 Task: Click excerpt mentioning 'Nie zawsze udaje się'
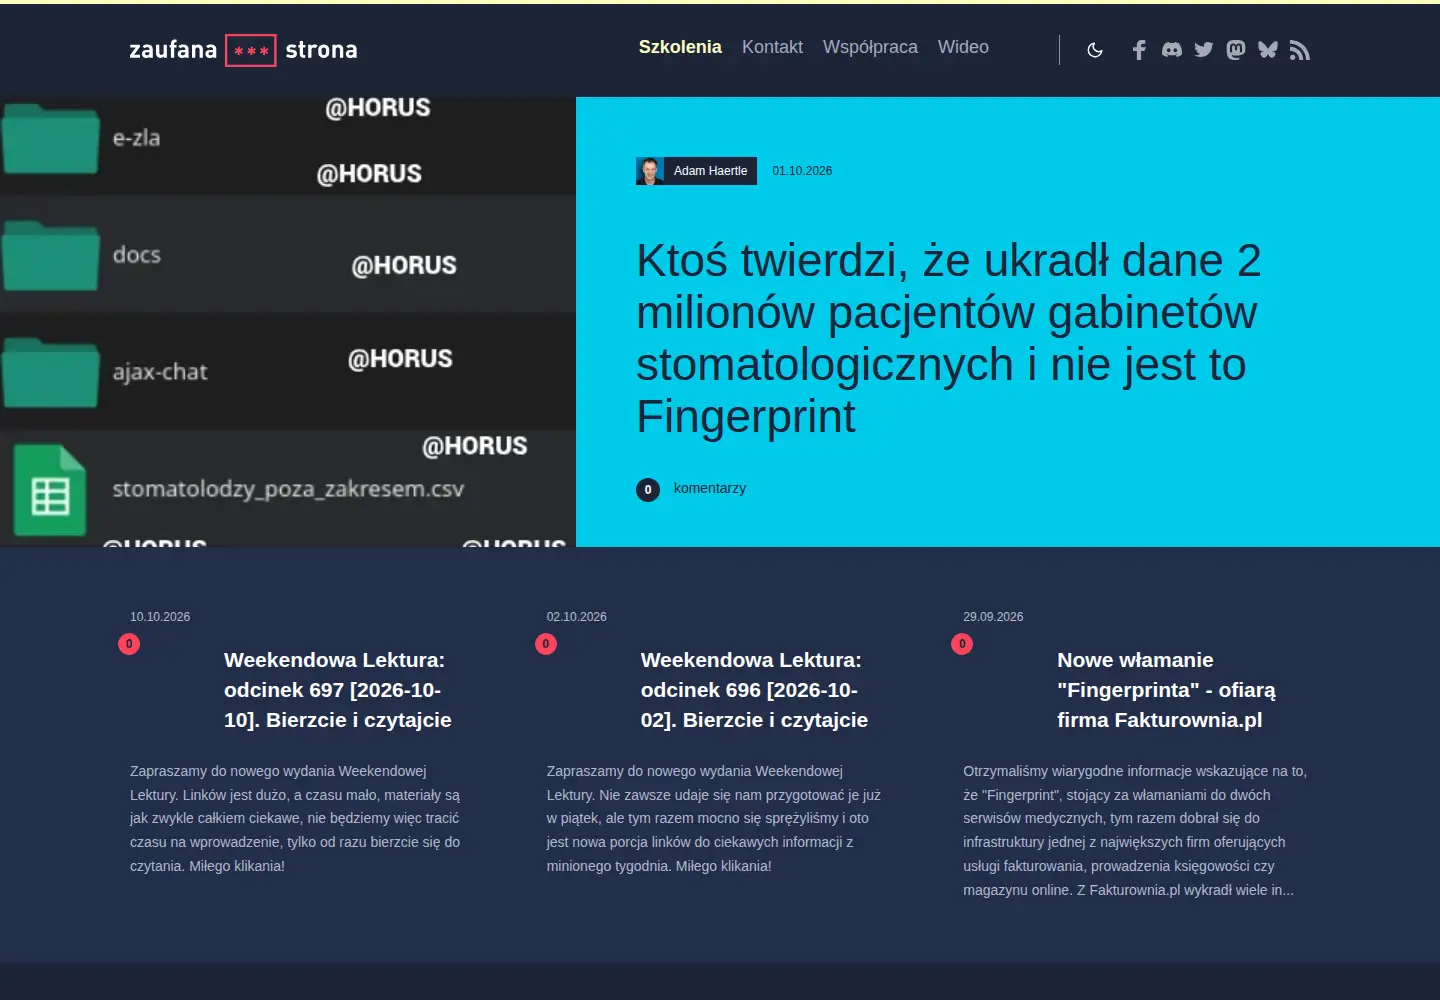(x=713, y=818)
